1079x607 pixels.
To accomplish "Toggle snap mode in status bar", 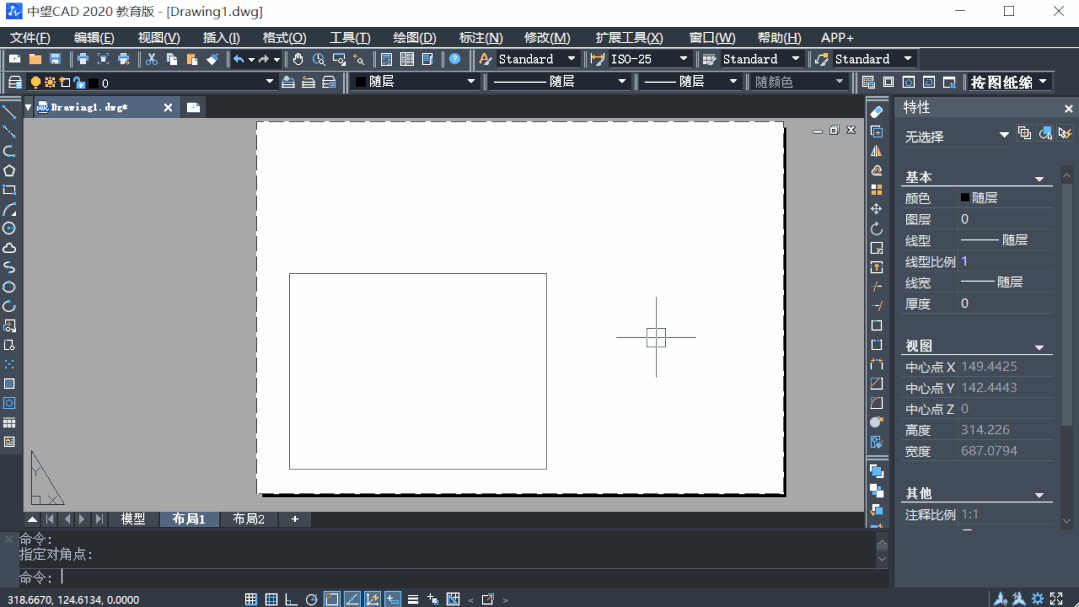I will [x=251, y=599].
